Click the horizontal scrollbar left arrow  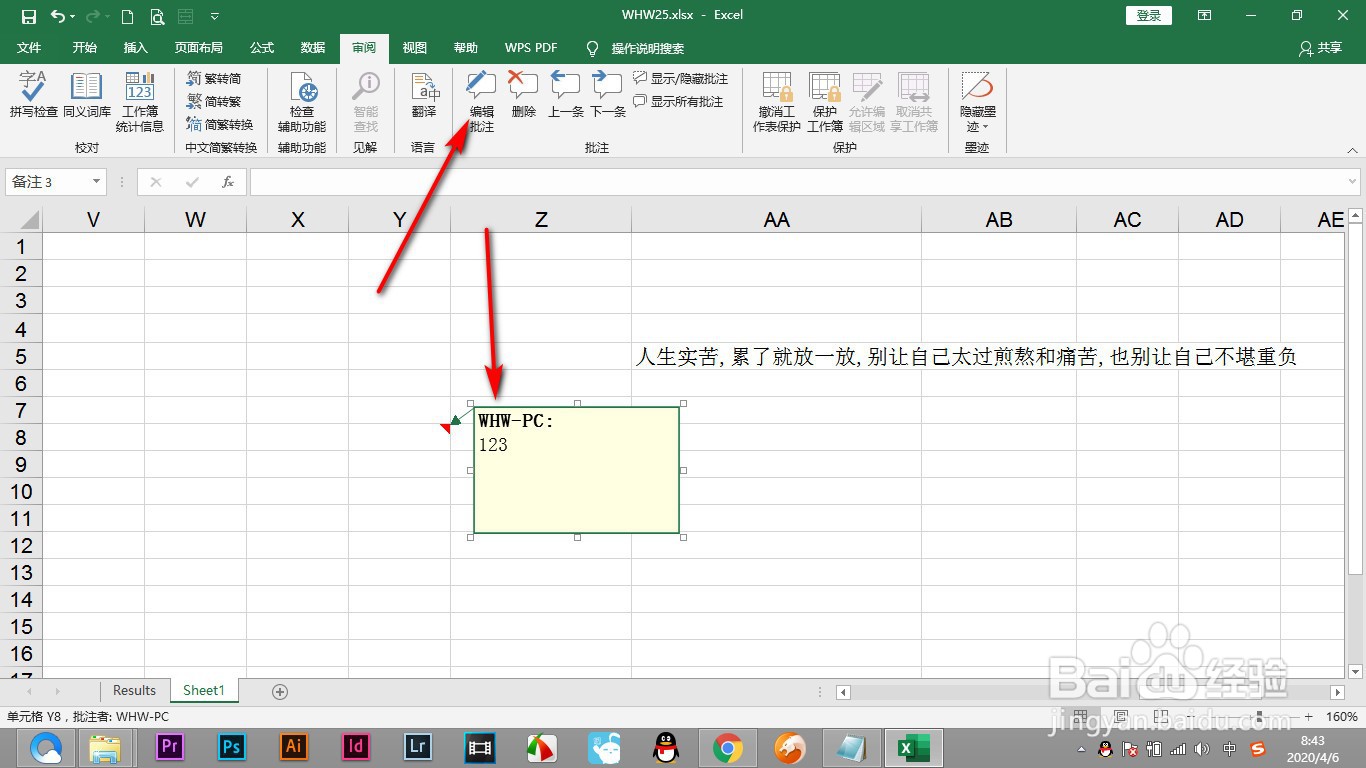pos(844,692)
